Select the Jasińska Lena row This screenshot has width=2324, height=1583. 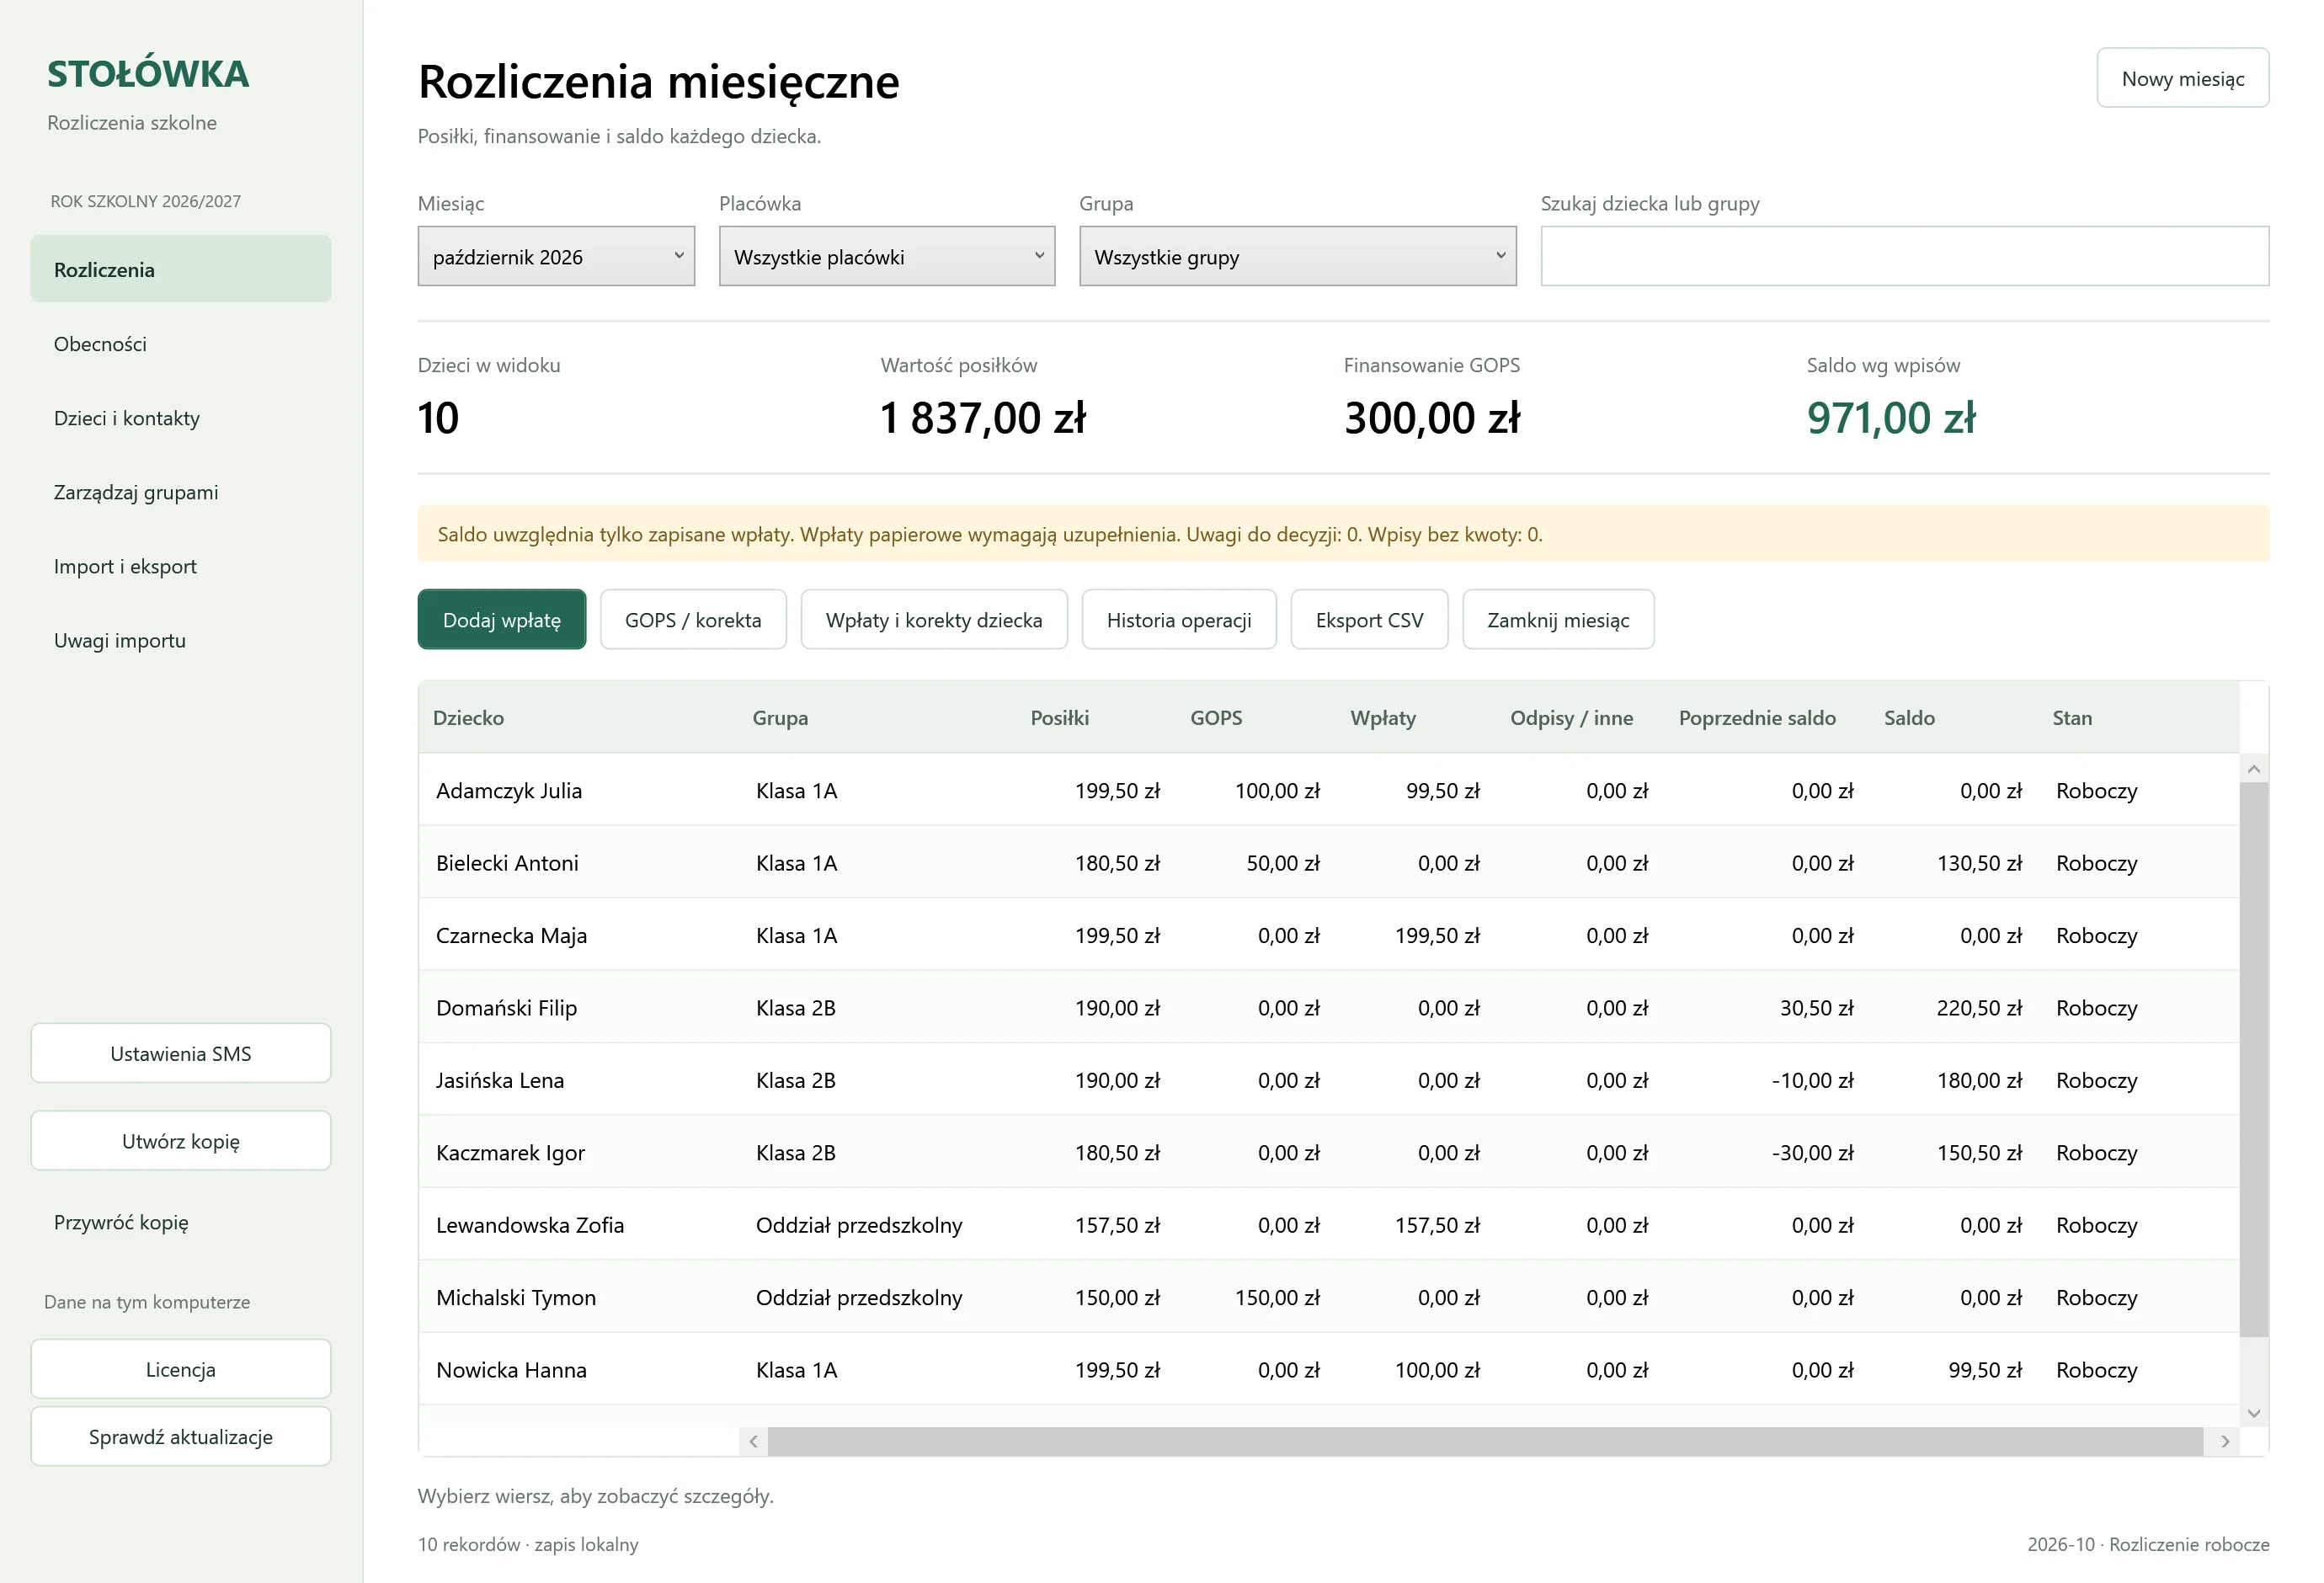1329,1080
